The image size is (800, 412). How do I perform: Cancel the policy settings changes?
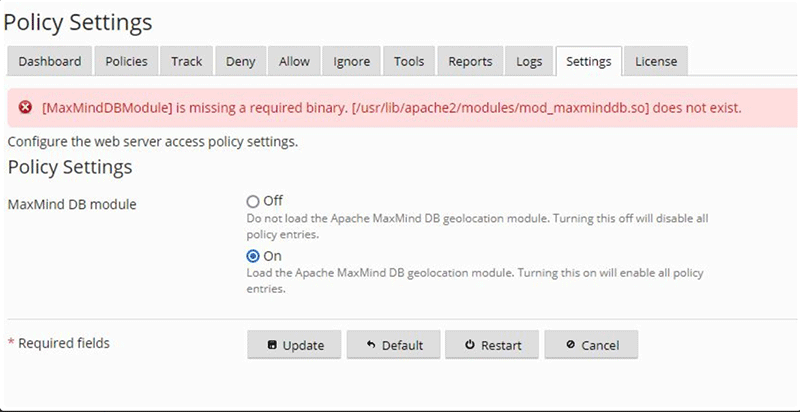591,345
